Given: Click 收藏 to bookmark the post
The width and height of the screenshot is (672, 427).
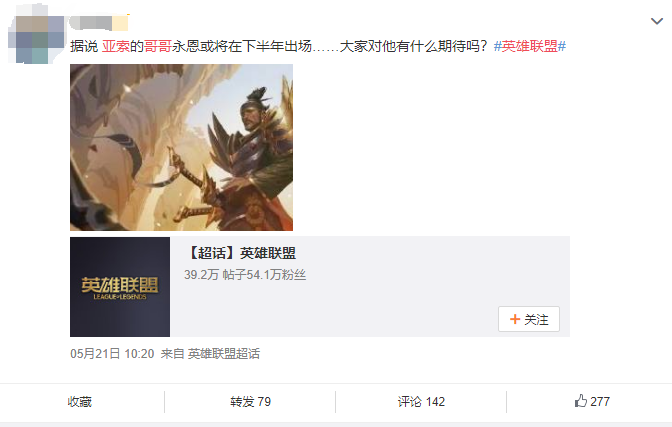Looking at the screenshot, I should click(x=80, y=402).
